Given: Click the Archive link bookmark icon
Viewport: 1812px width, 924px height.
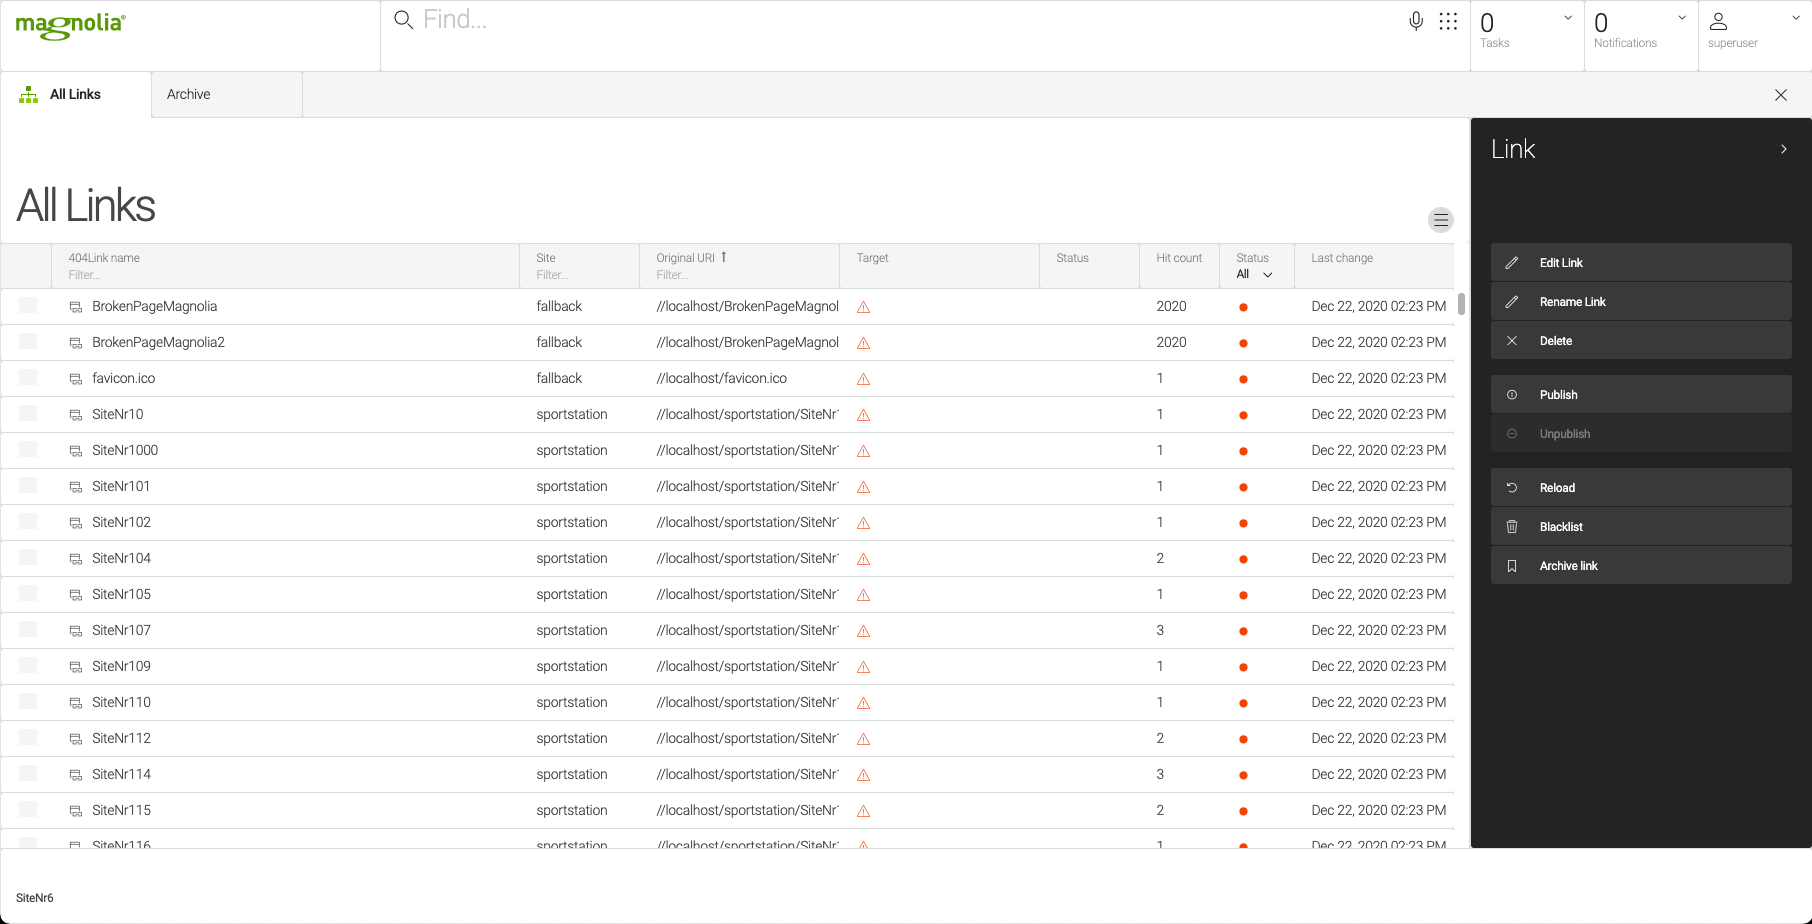Looking at the screenshot, I should [x=1512, y=565].
